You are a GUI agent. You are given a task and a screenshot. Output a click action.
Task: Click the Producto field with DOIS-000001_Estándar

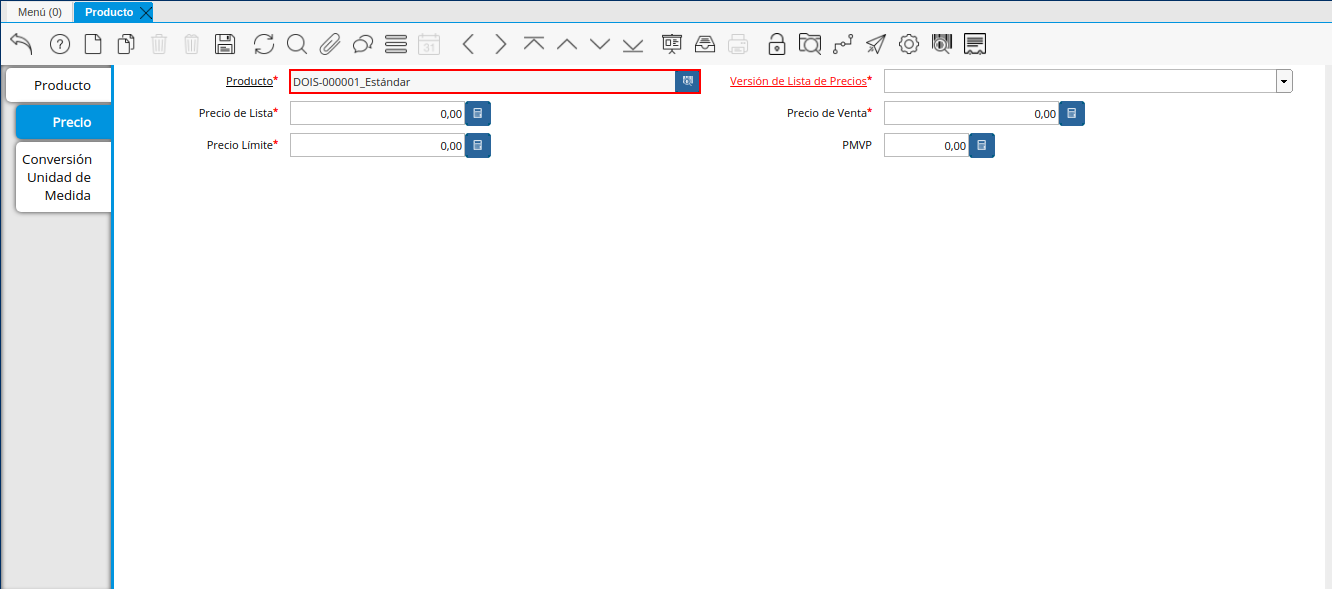483,82
